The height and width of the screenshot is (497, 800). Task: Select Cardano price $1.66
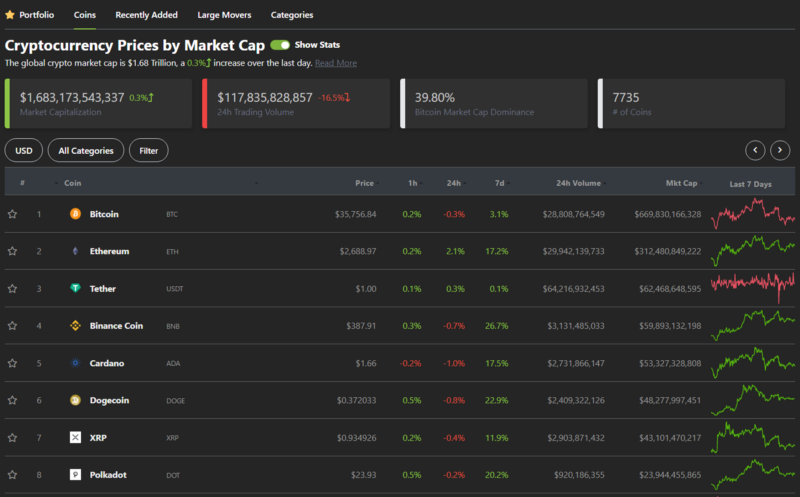(x=366, y=363)
